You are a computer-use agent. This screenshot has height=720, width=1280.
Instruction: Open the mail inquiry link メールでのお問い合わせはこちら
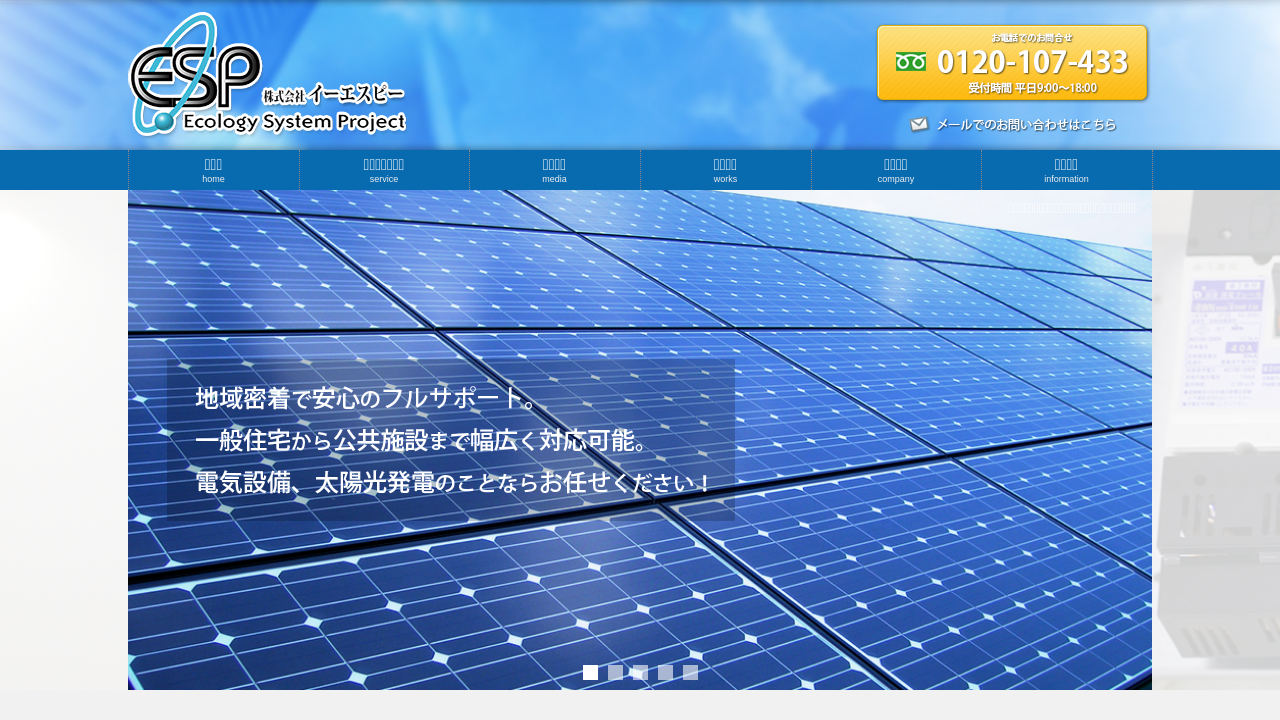[1025, 125]
